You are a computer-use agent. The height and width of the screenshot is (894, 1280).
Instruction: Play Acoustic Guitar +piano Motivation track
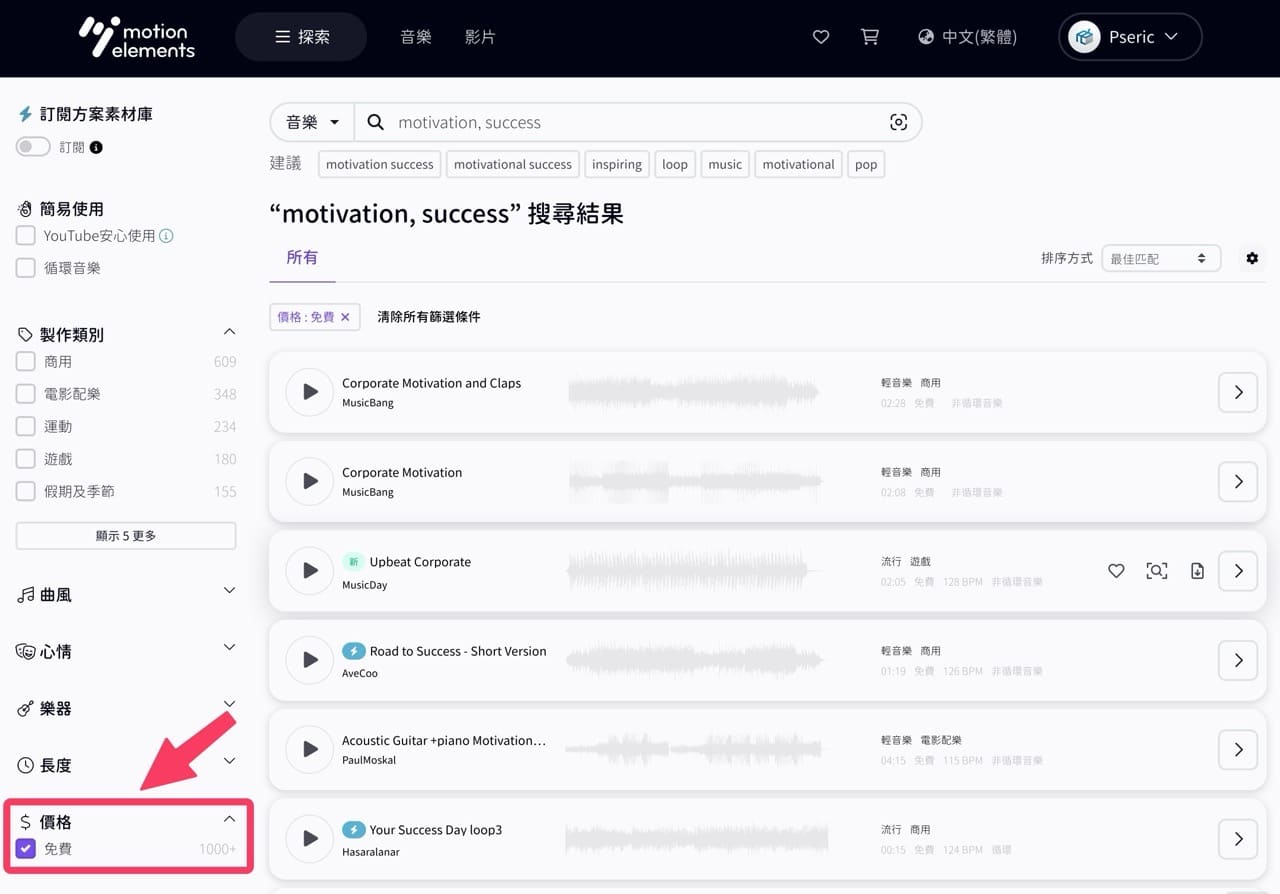(309, 749)
